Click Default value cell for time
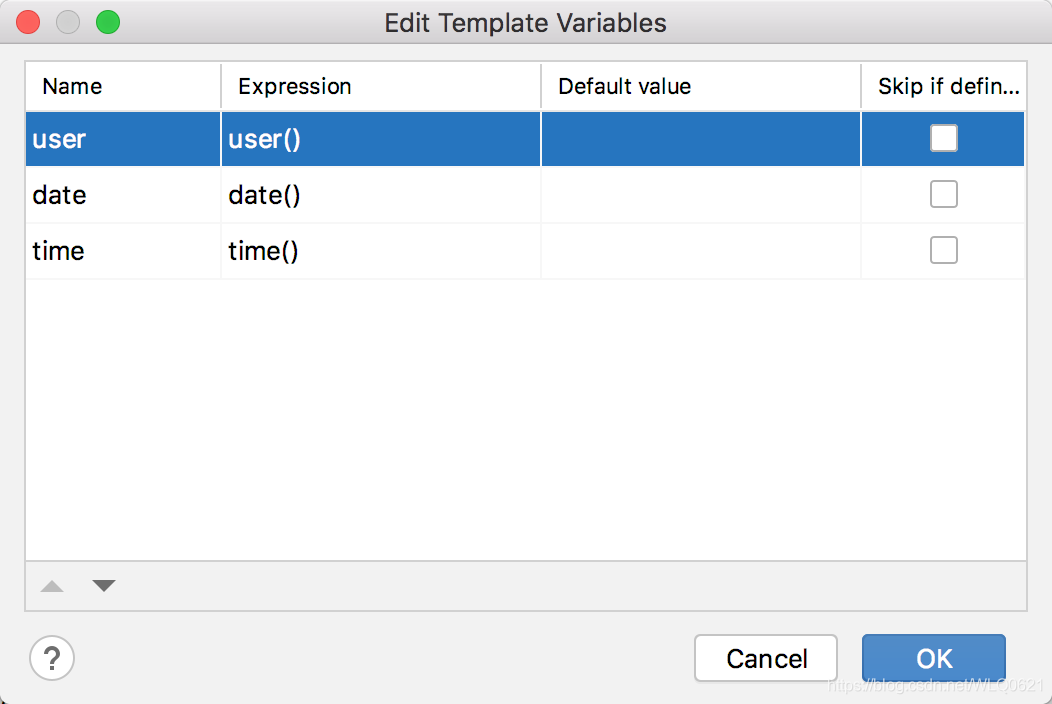The image size is (1052, 704). click(x=700, y=251)
